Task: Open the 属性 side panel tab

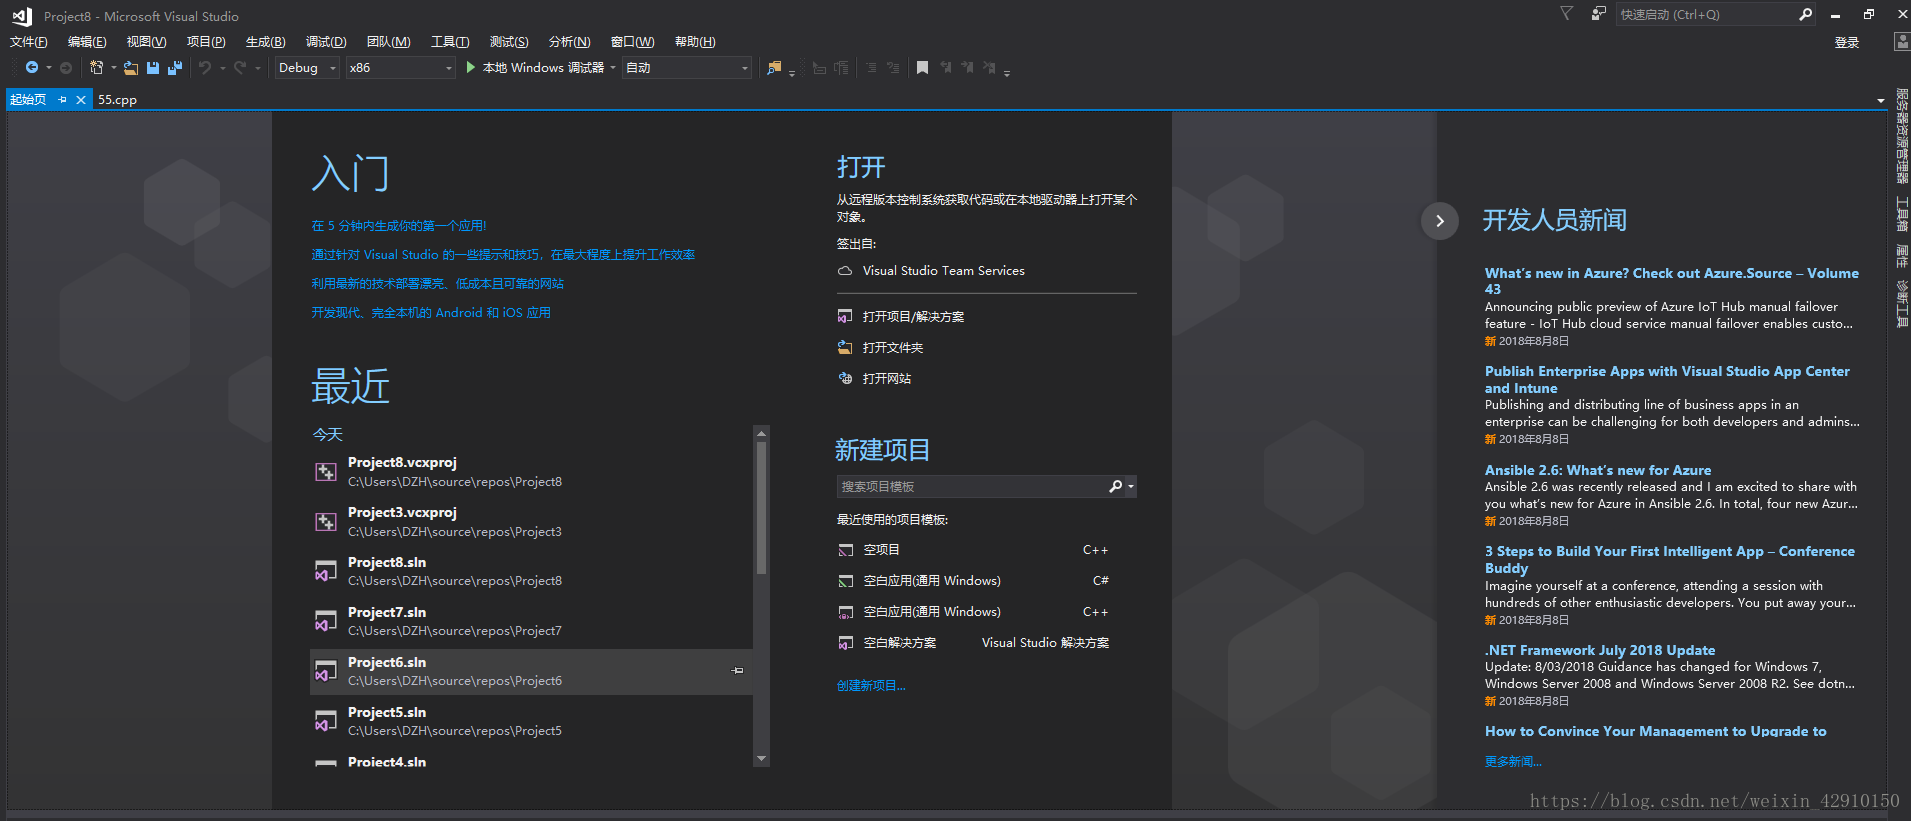Action: click(1902, 256)
